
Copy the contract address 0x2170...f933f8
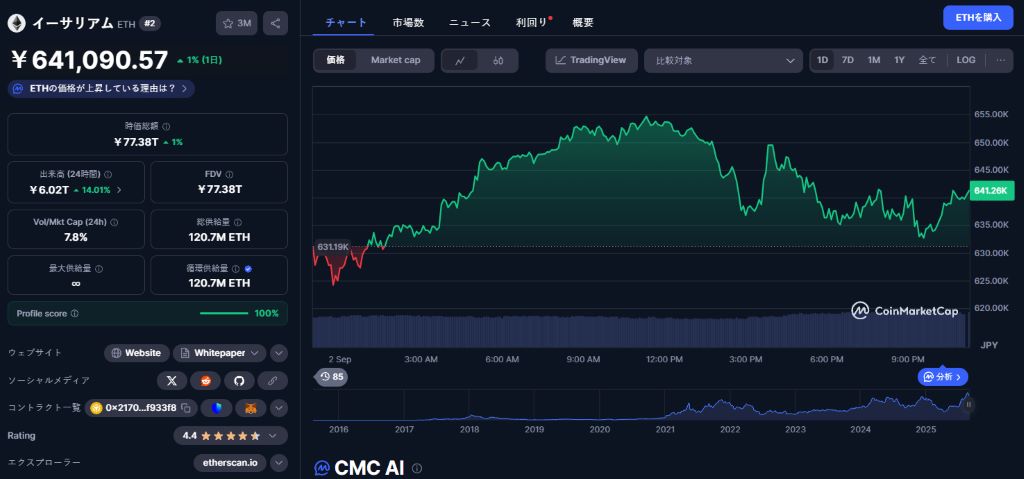click(x=186, y=408)
